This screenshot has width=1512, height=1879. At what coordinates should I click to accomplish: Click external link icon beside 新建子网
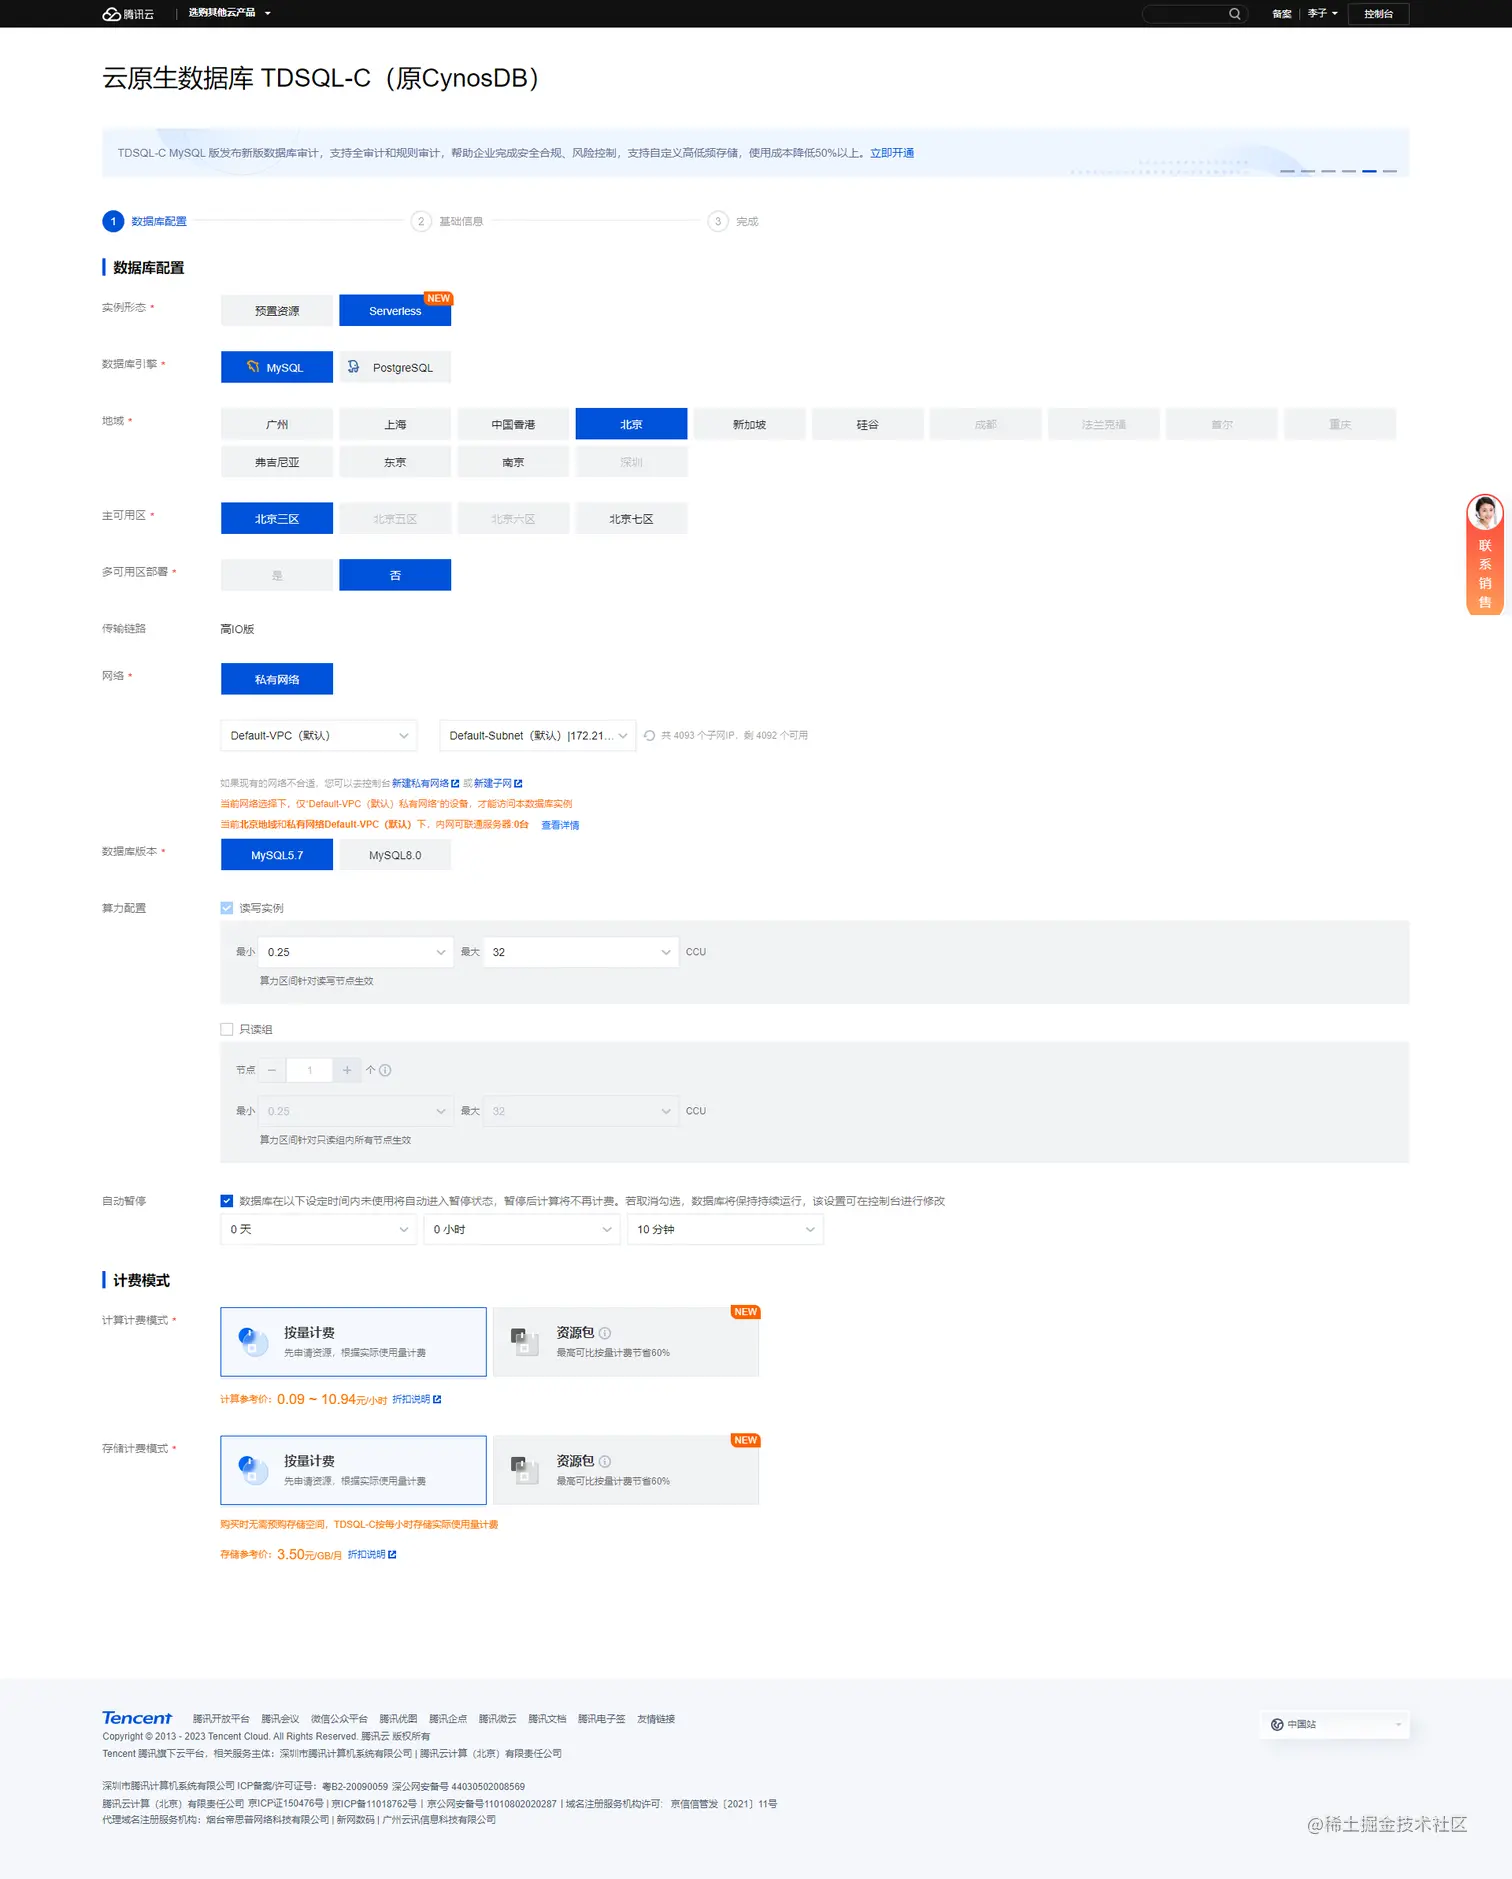[x=518, y=783]
